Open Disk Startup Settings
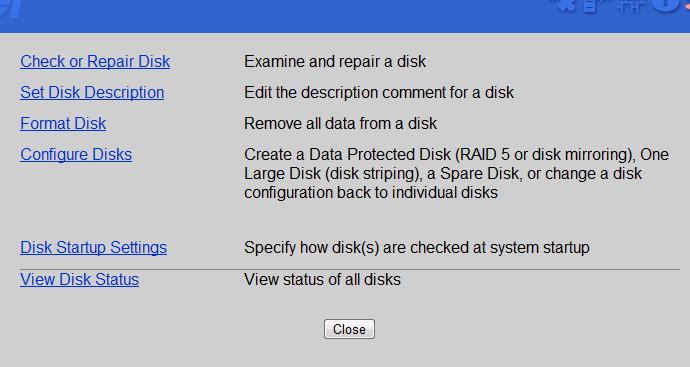The image size is (690, 367). click(x=93, y=247)
